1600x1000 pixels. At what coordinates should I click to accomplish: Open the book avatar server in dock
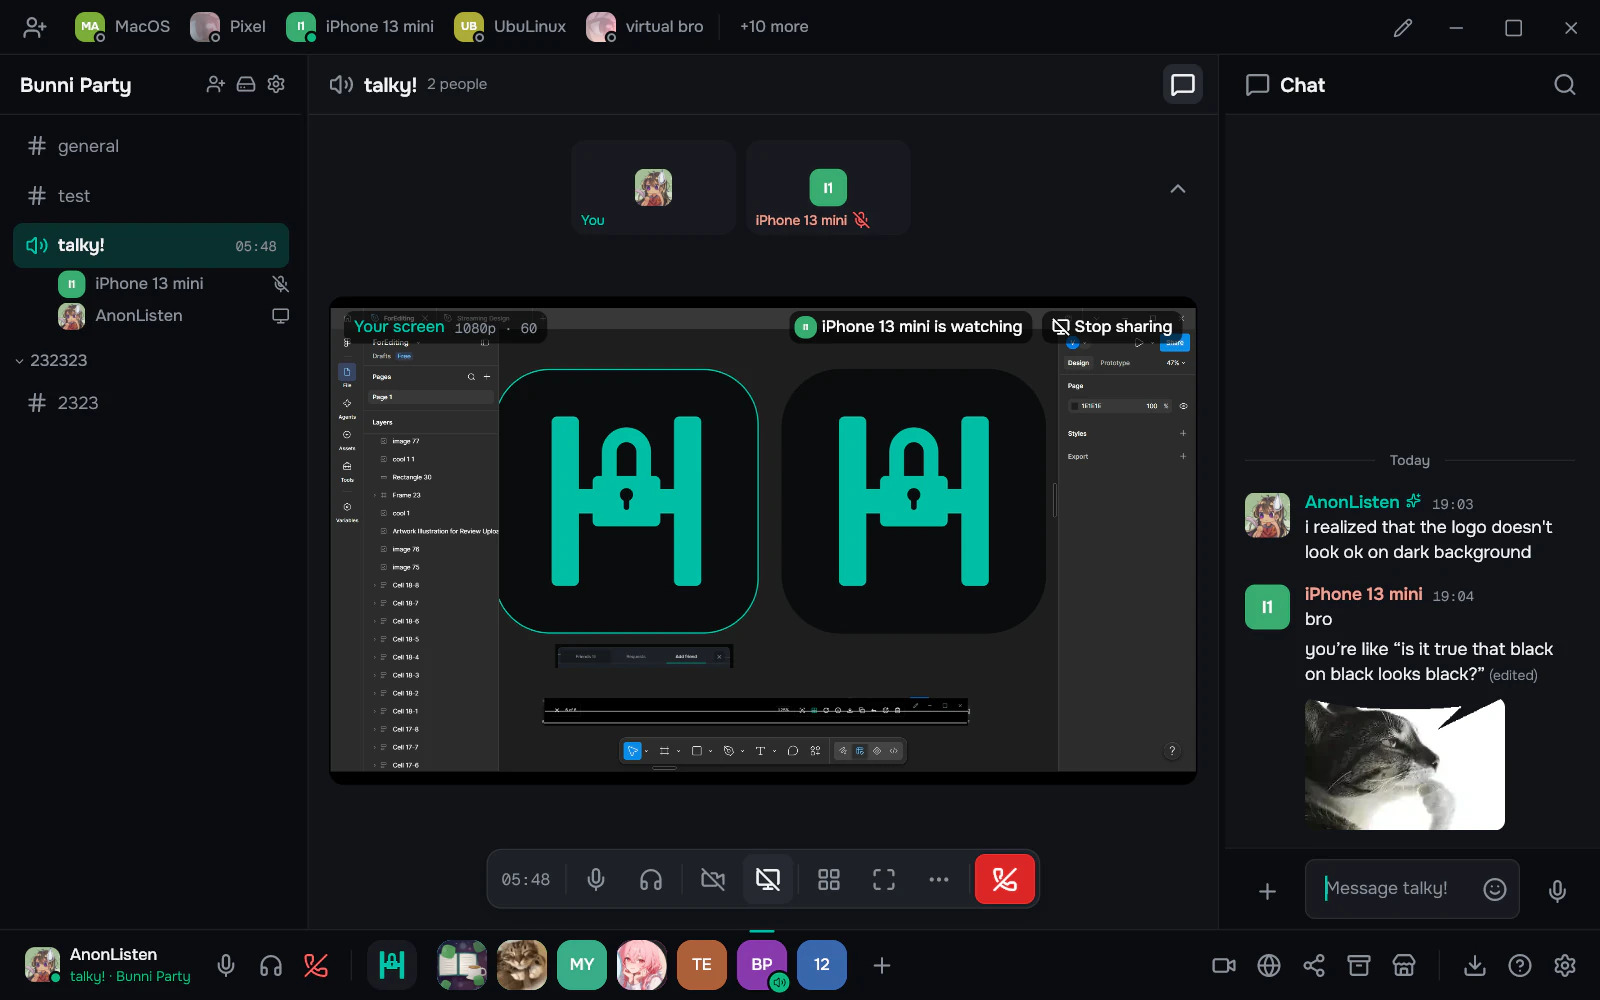tap(462, 965)
